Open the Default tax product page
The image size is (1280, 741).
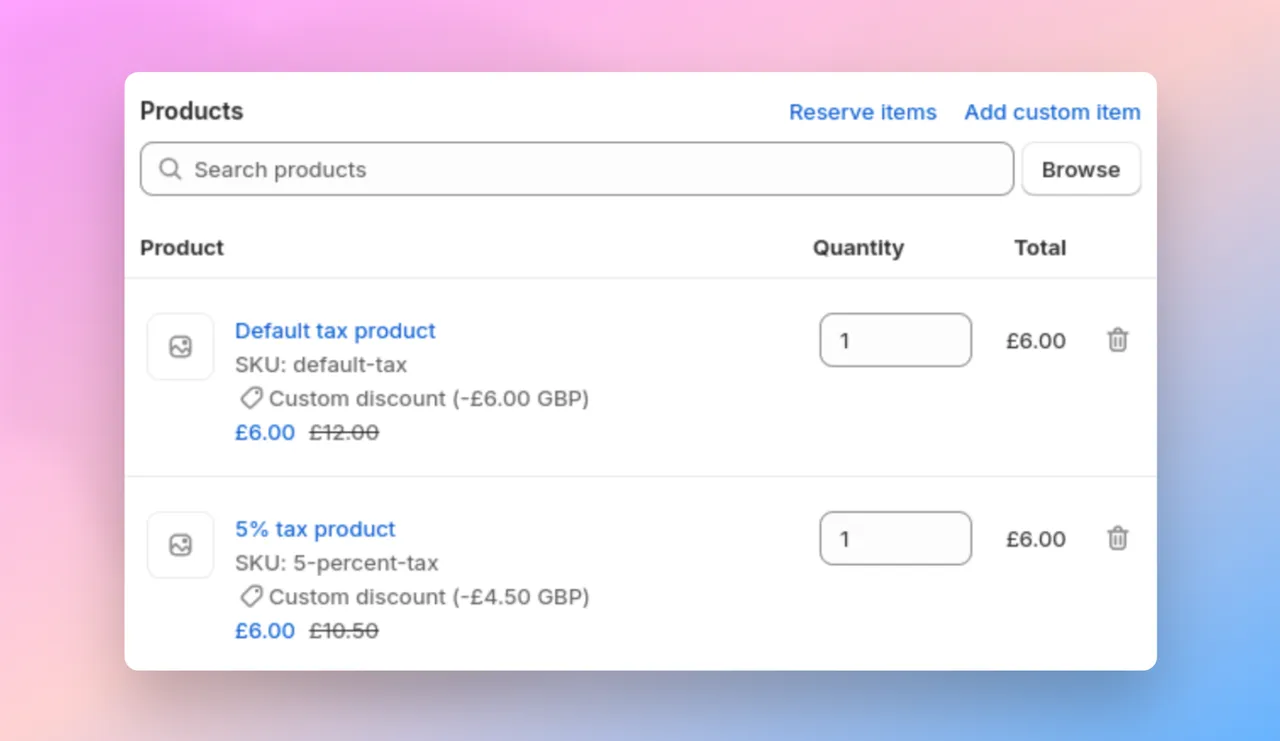335,331
